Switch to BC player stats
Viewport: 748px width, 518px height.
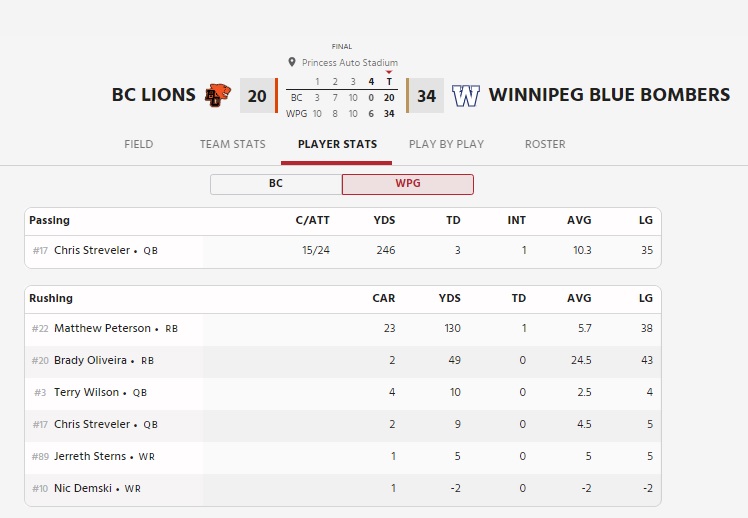(x=276, y=184)
